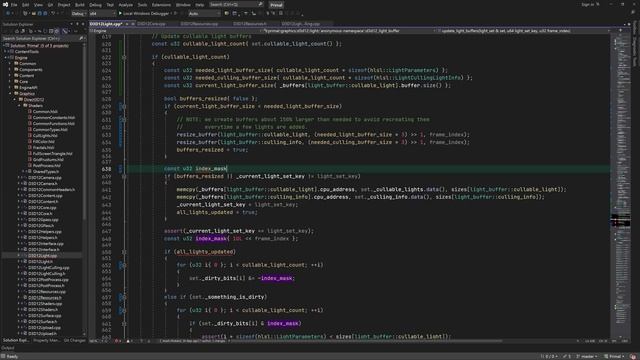Click the editor vertical scrollbar map
Image resolution: width=640 pixels, height=360 pixels.
point(621,186)
